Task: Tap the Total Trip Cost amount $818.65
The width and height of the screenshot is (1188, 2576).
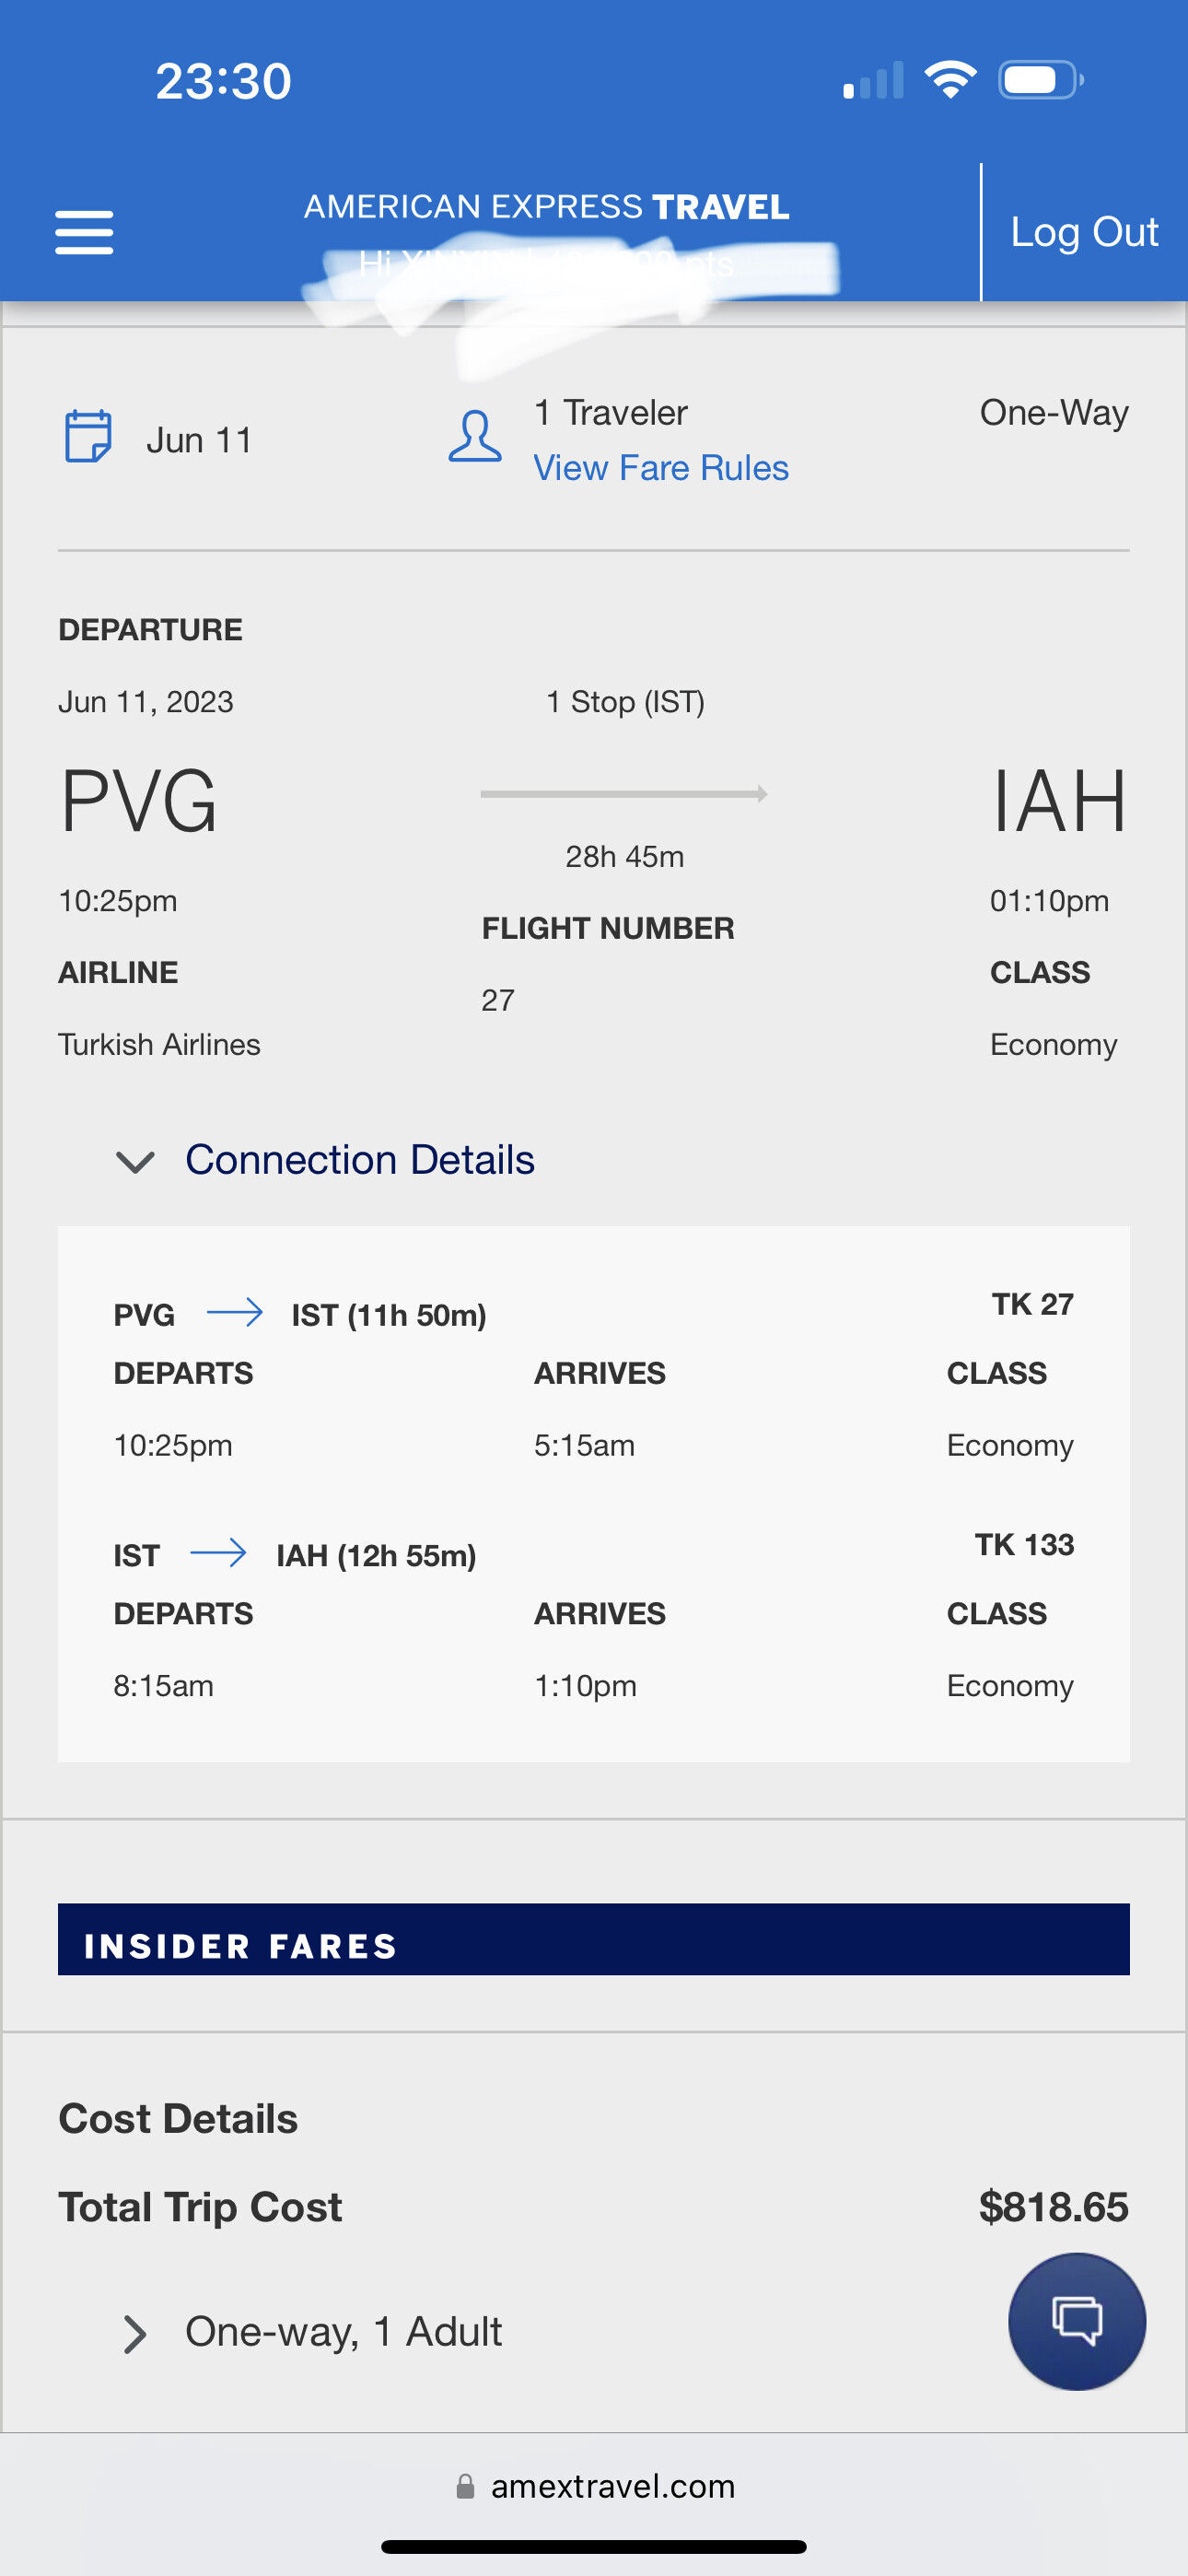Action: click(x=1053, y=2207)
